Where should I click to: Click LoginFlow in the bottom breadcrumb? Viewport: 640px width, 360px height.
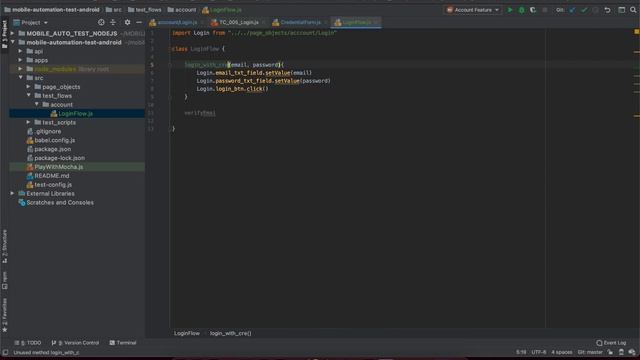[187, 333]
